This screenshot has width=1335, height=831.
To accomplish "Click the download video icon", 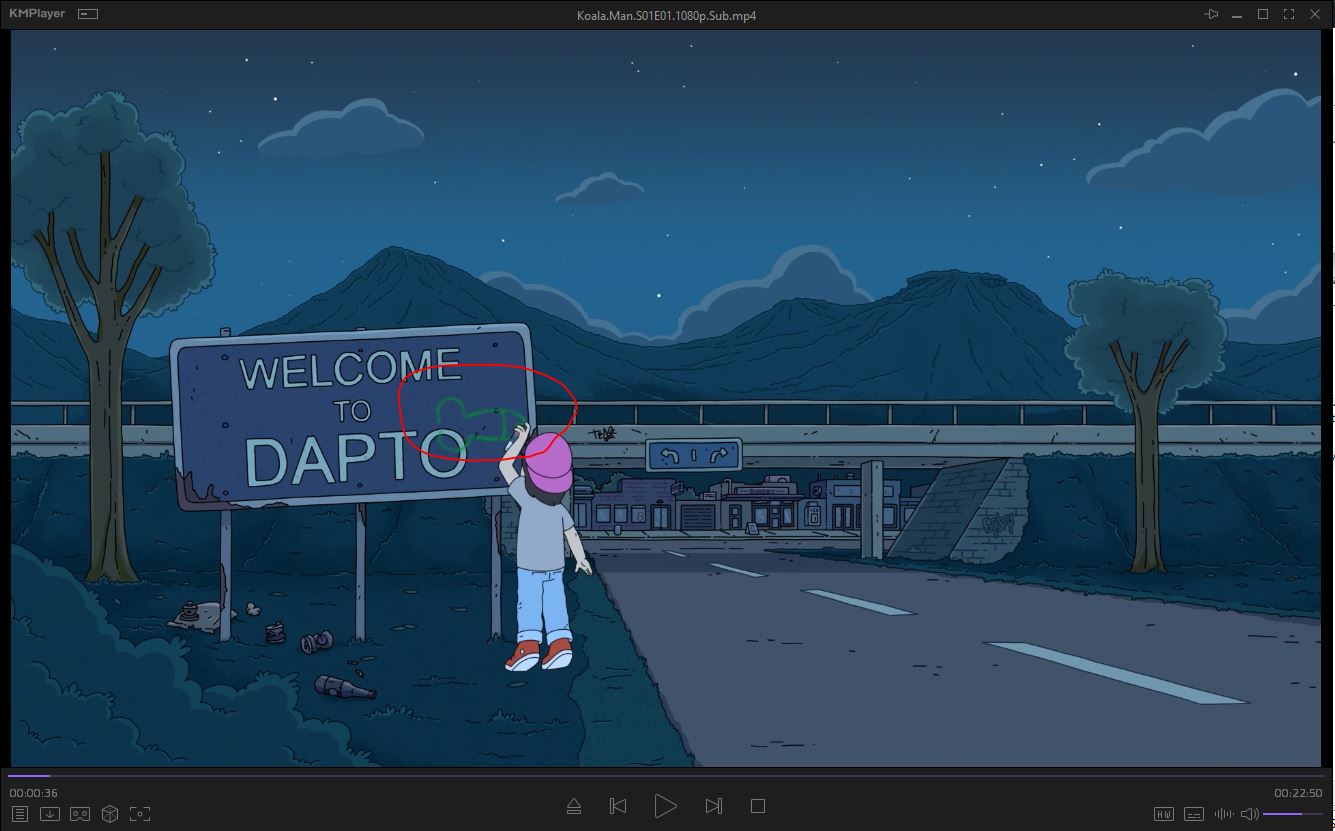I will pyautogui.click(x=49, y=814).
